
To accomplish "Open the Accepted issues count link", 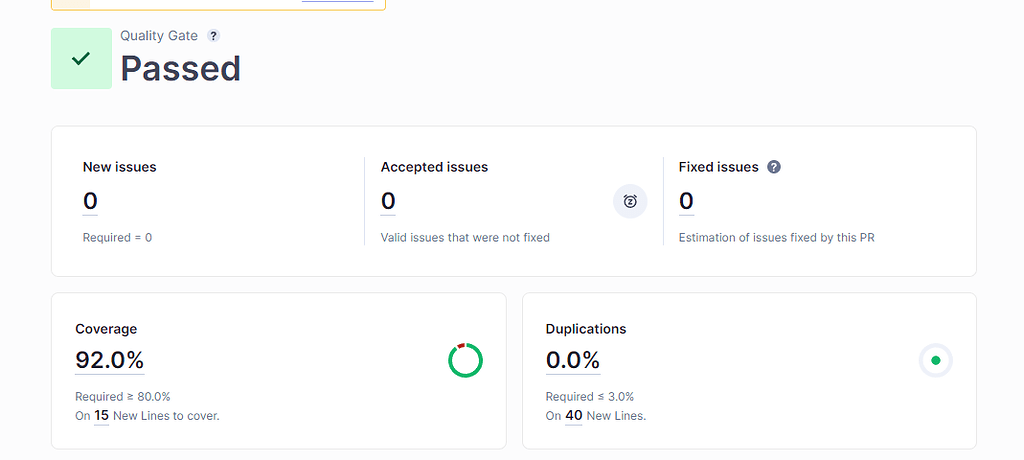I will point(388,201).
